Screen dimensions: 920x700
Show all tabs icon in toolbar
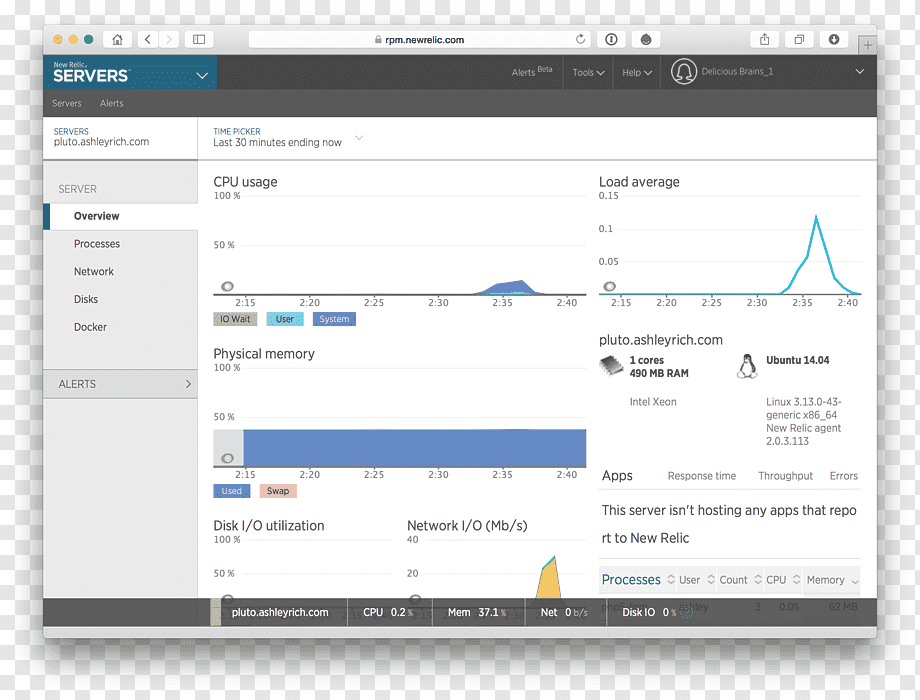pos(799,39)
